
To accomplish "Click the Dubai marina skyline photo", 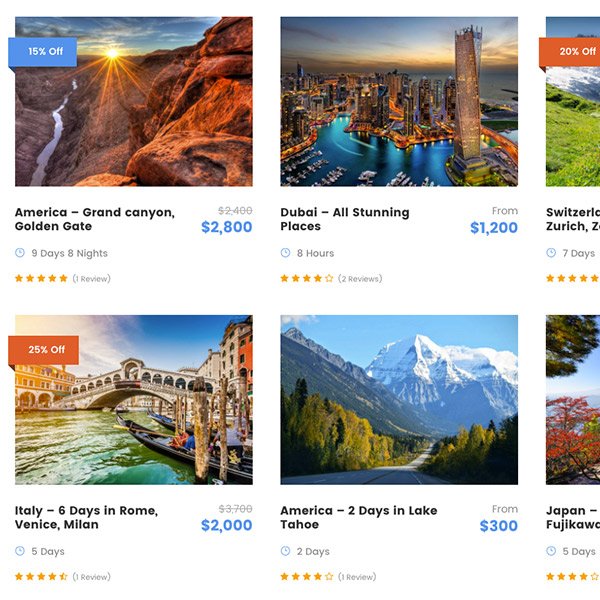I will (399, 101).
